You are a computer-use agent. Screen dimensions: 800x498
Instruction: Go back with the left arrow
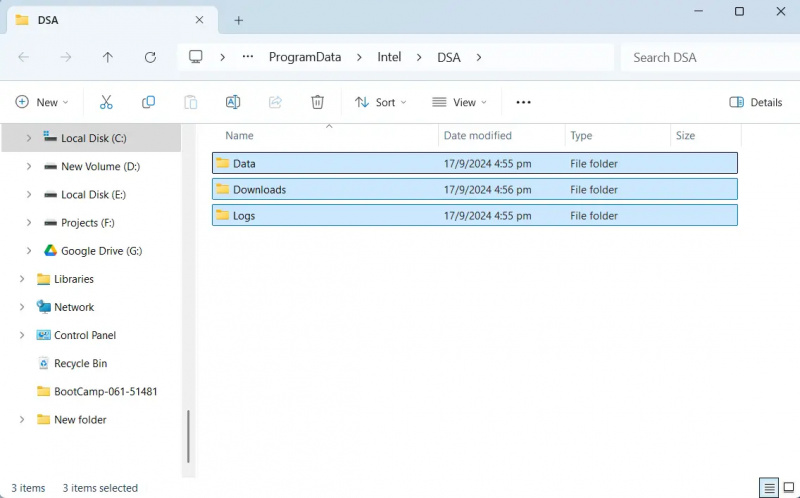tap(23, 57)
